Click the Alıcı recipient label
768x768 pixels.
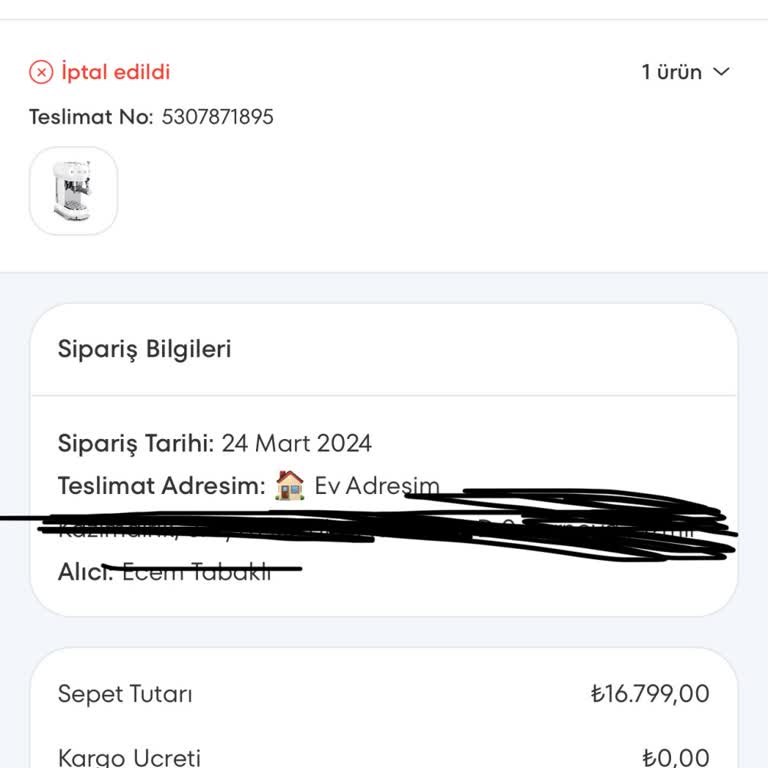[x=85, y=573]
